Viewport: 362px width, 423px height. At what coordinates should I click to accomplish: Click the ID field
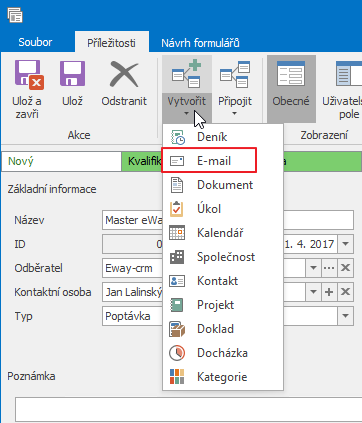pos(132,244)
